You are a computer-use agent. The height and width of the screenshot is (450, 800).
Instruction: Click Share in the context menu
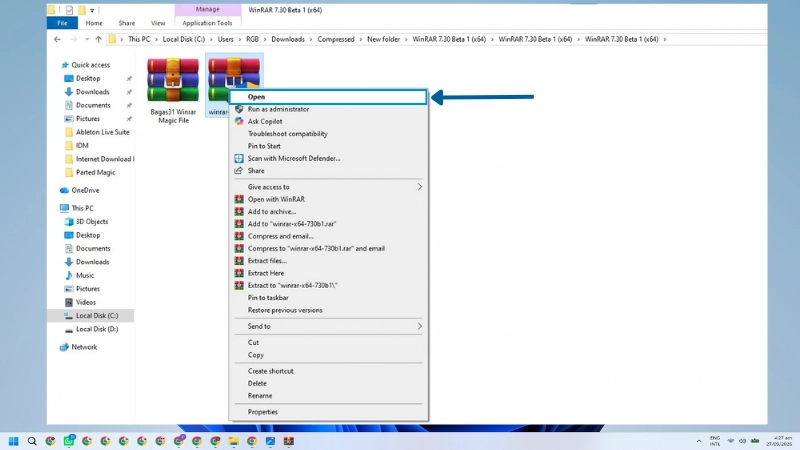tap(328, 171)
